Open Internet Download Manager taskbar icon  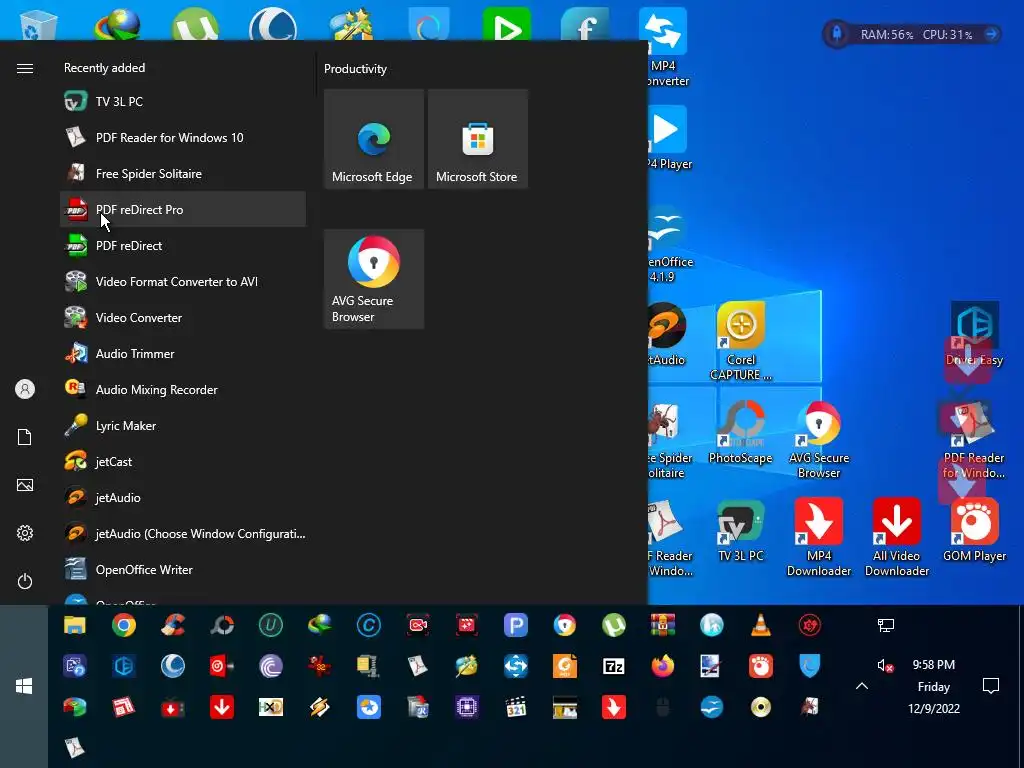coord(319,626)
